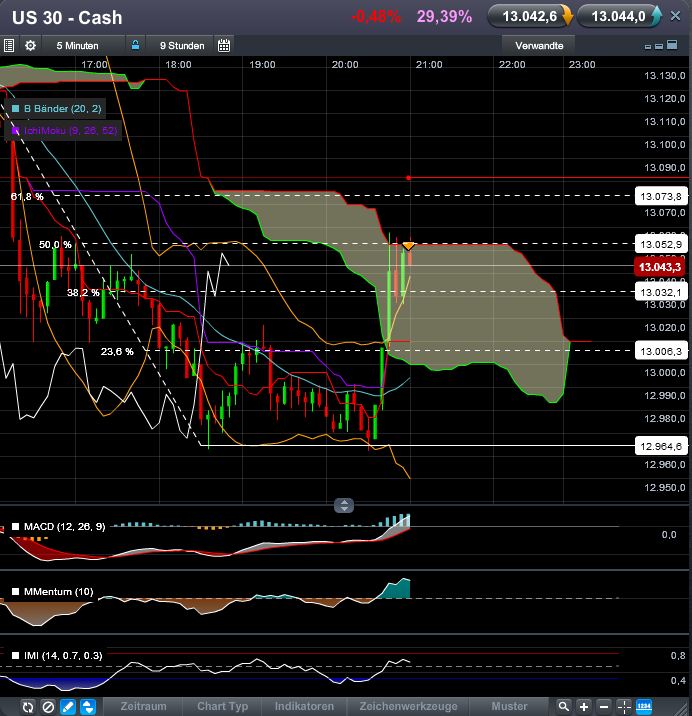
Task: Zoom out with the minus icon
Action: point(605,706)
